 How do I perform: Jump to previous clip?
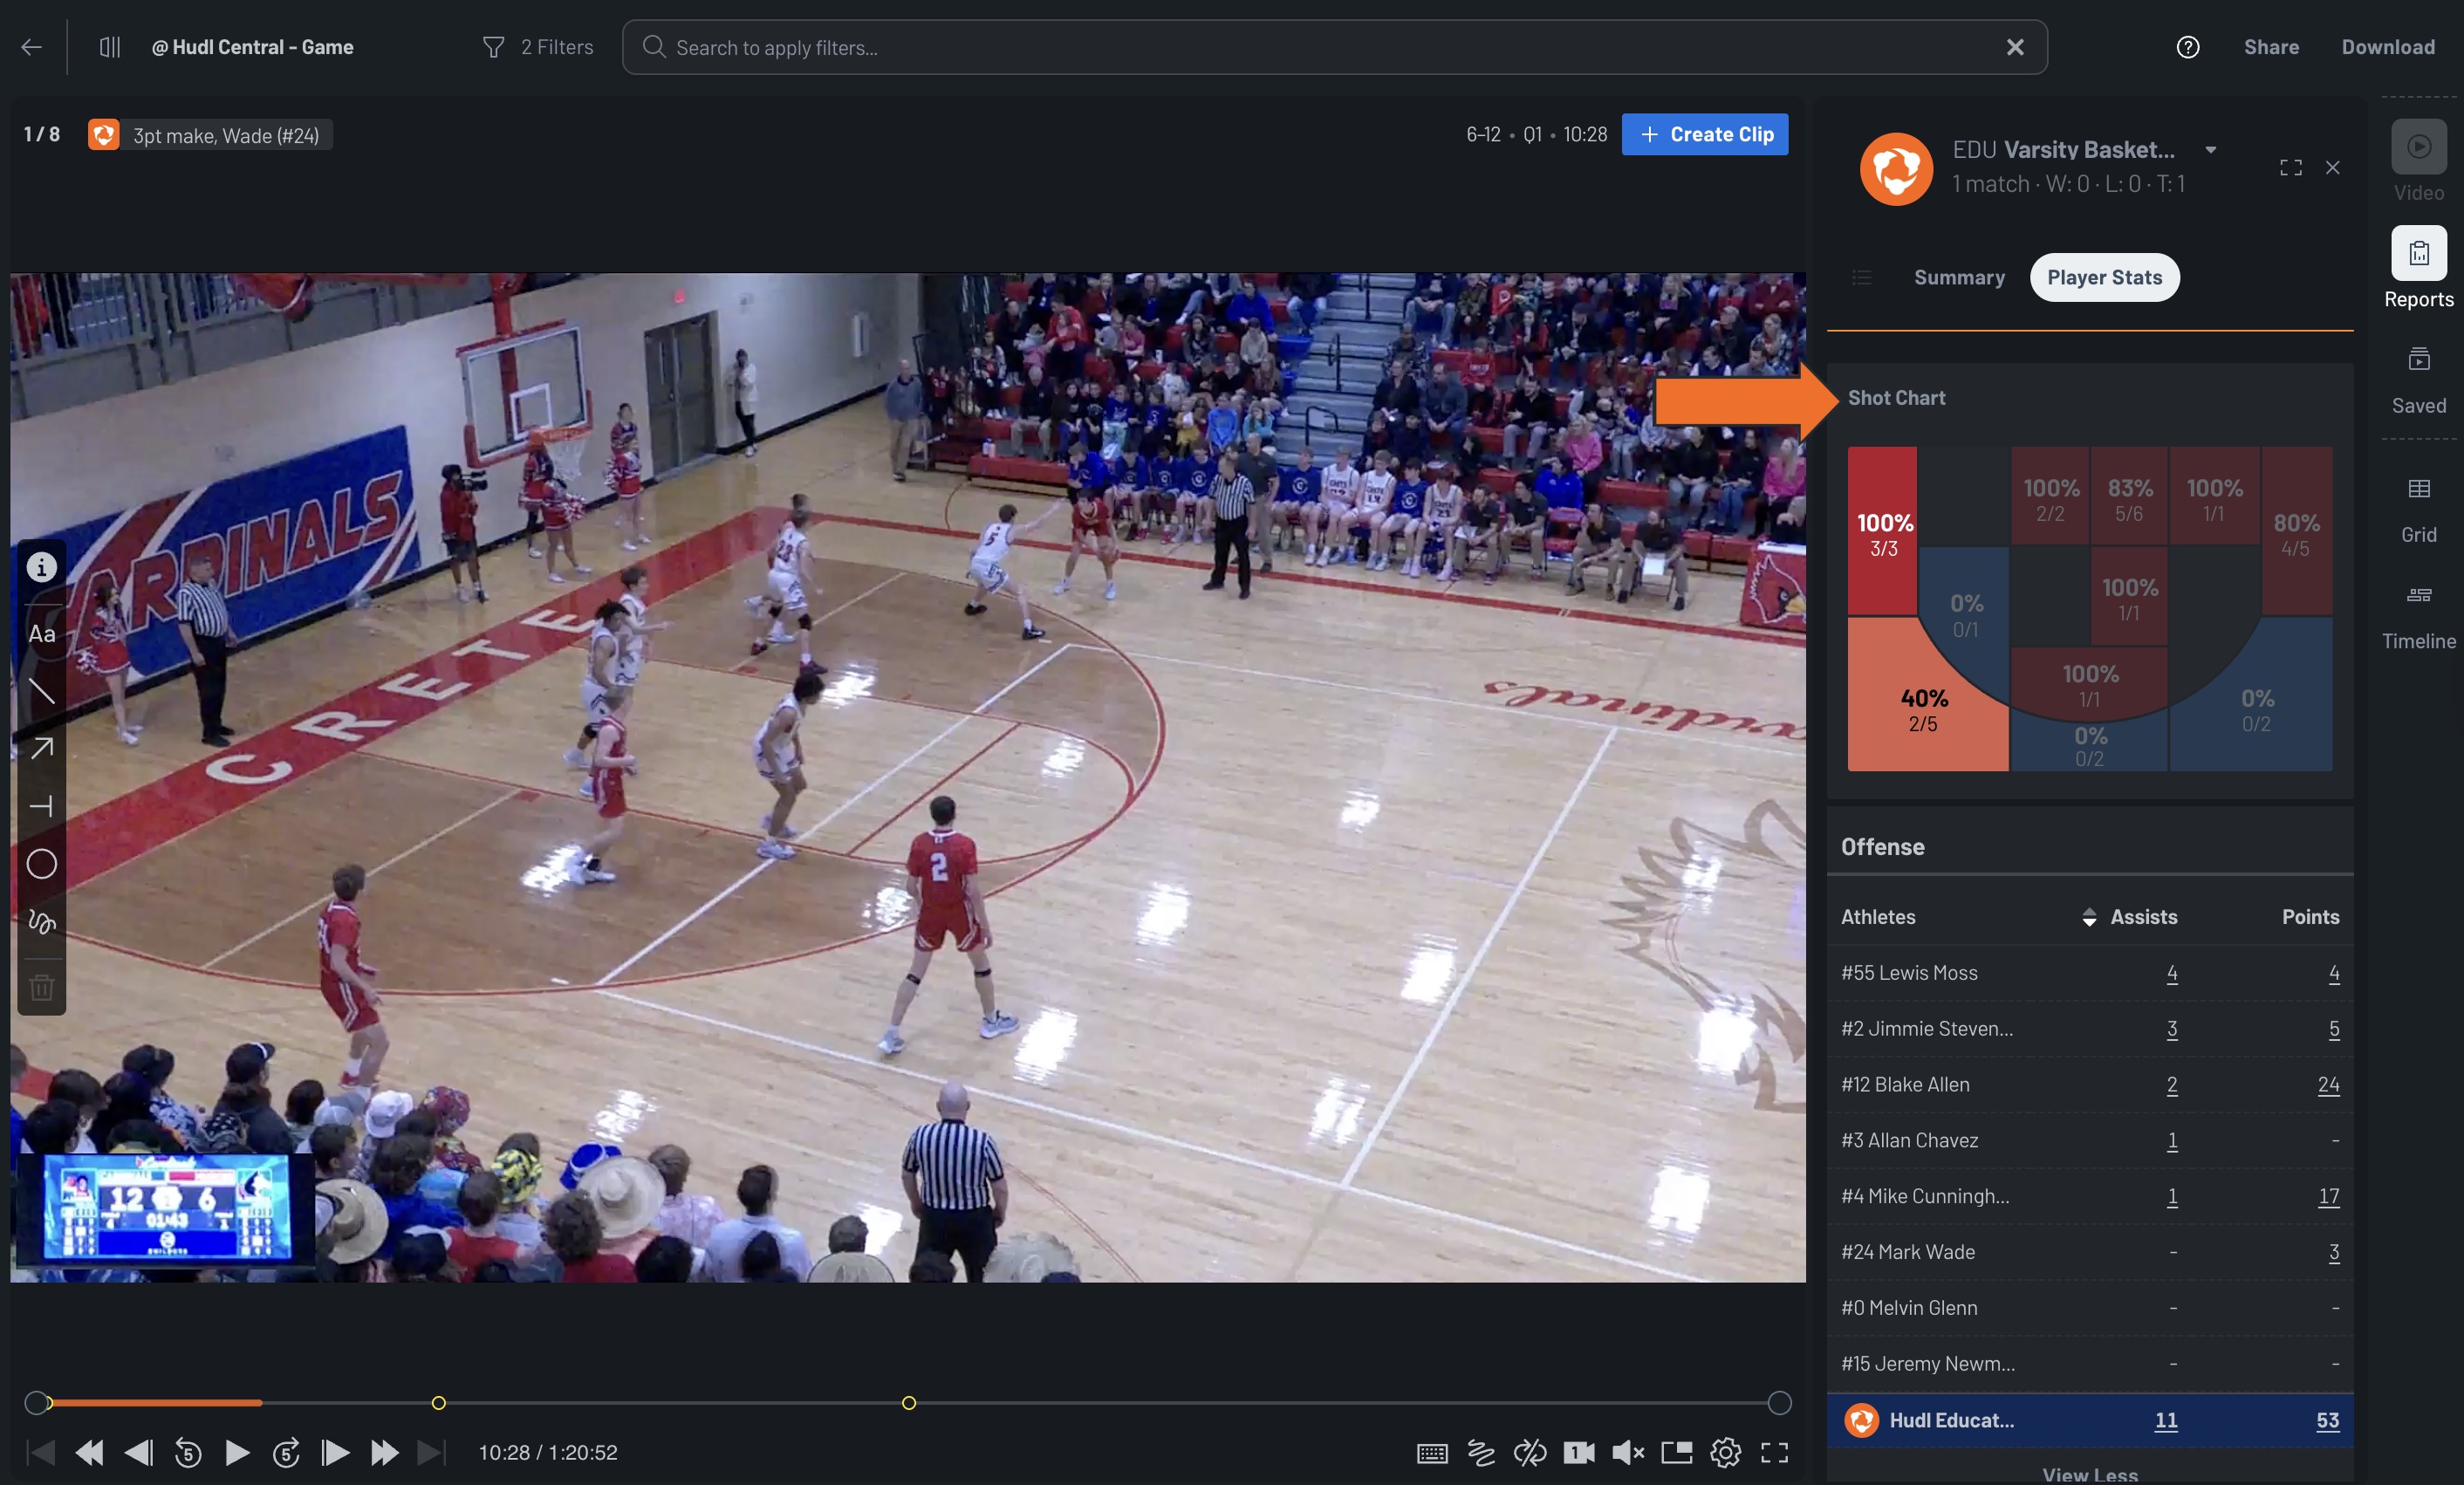[x=40, y=1452]
